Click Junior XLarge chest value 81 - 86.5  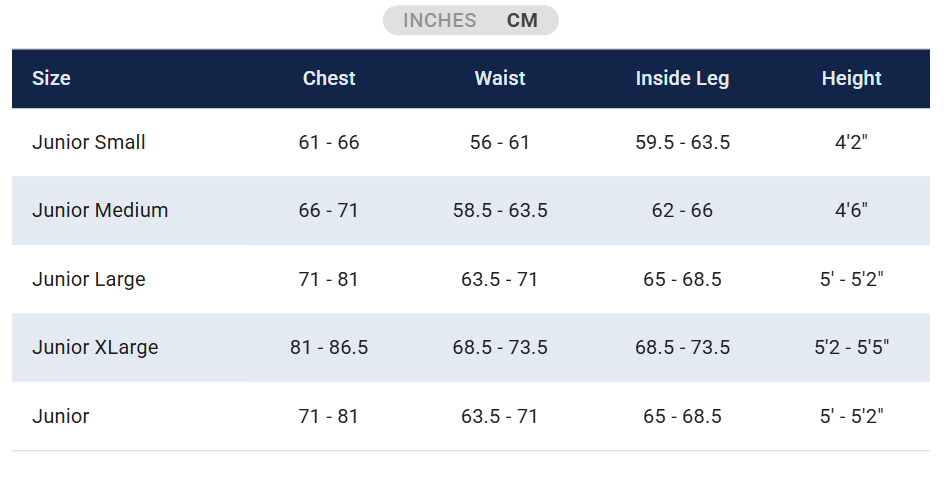click(329, 347)
